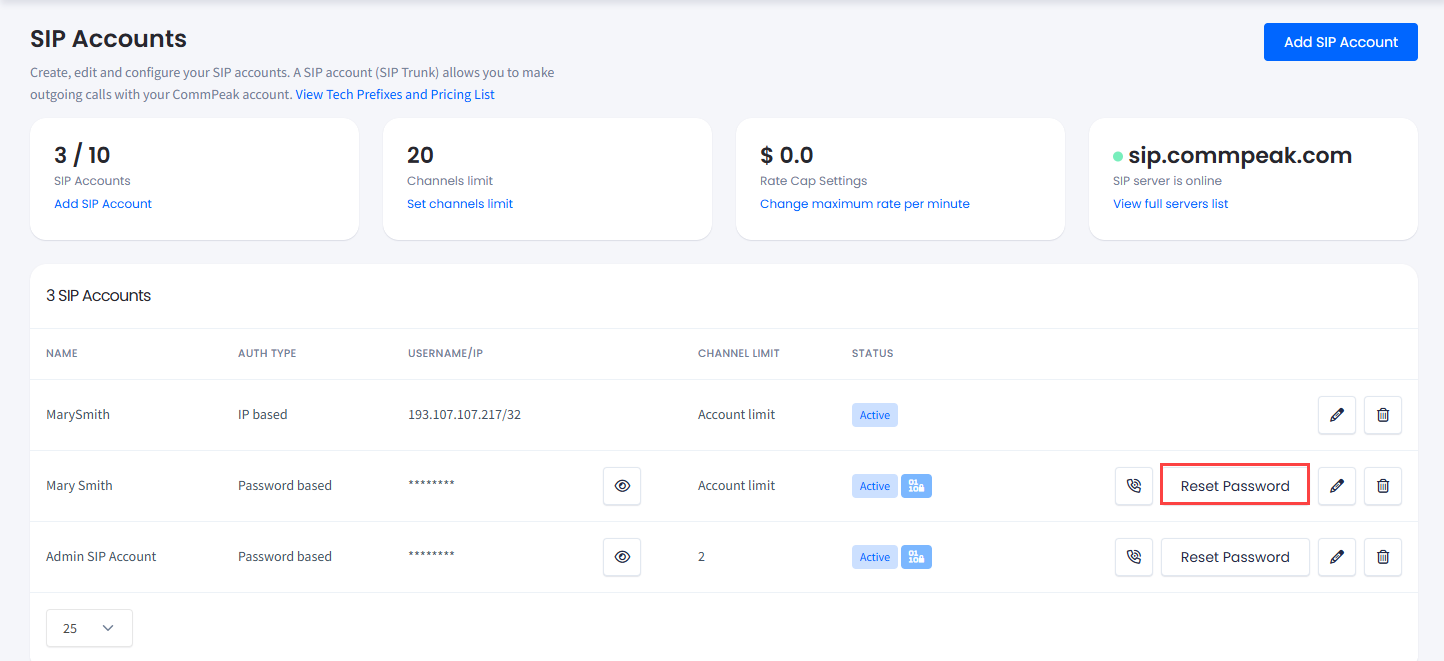
Task: Open View Tech Prefixes and Pricing List
Action: click(x=395, y=94)
